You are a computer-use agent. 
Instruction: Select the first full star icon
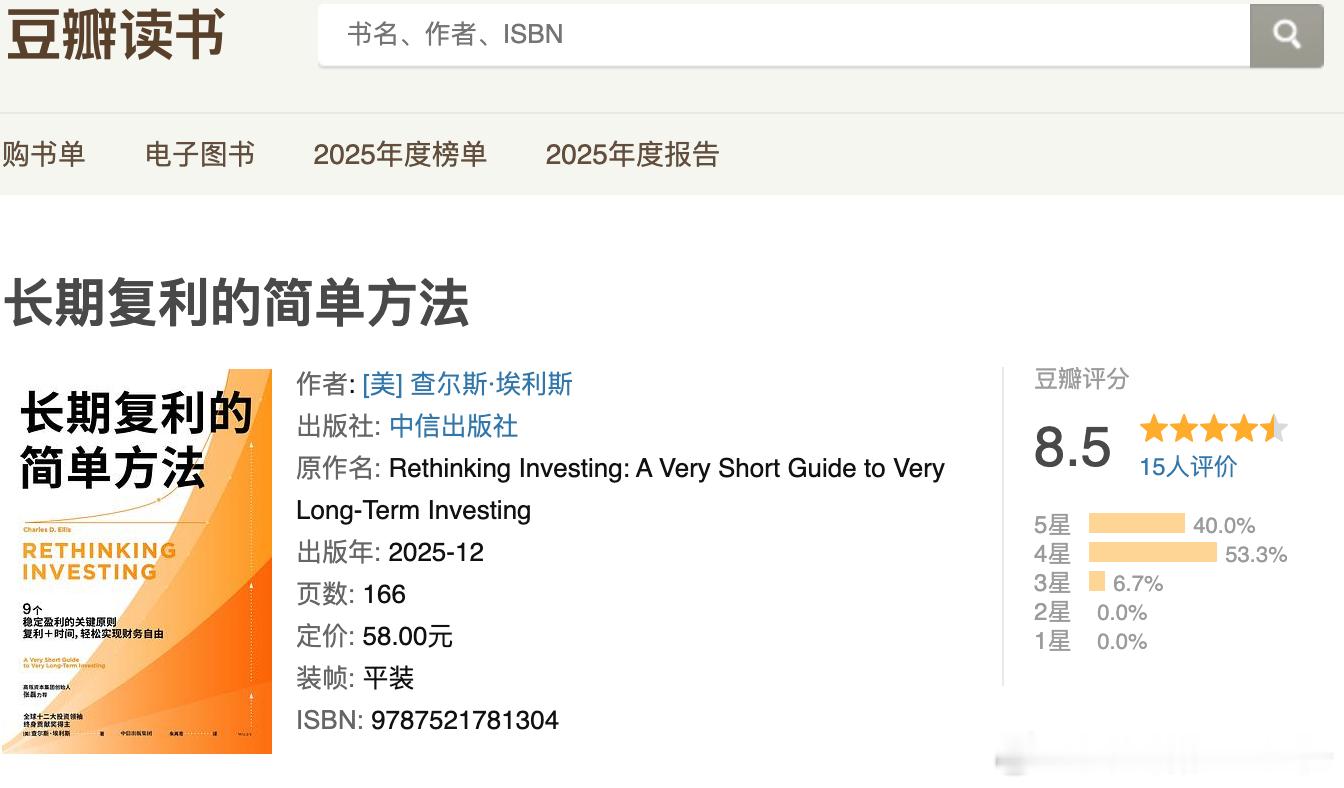point(1152,428)
